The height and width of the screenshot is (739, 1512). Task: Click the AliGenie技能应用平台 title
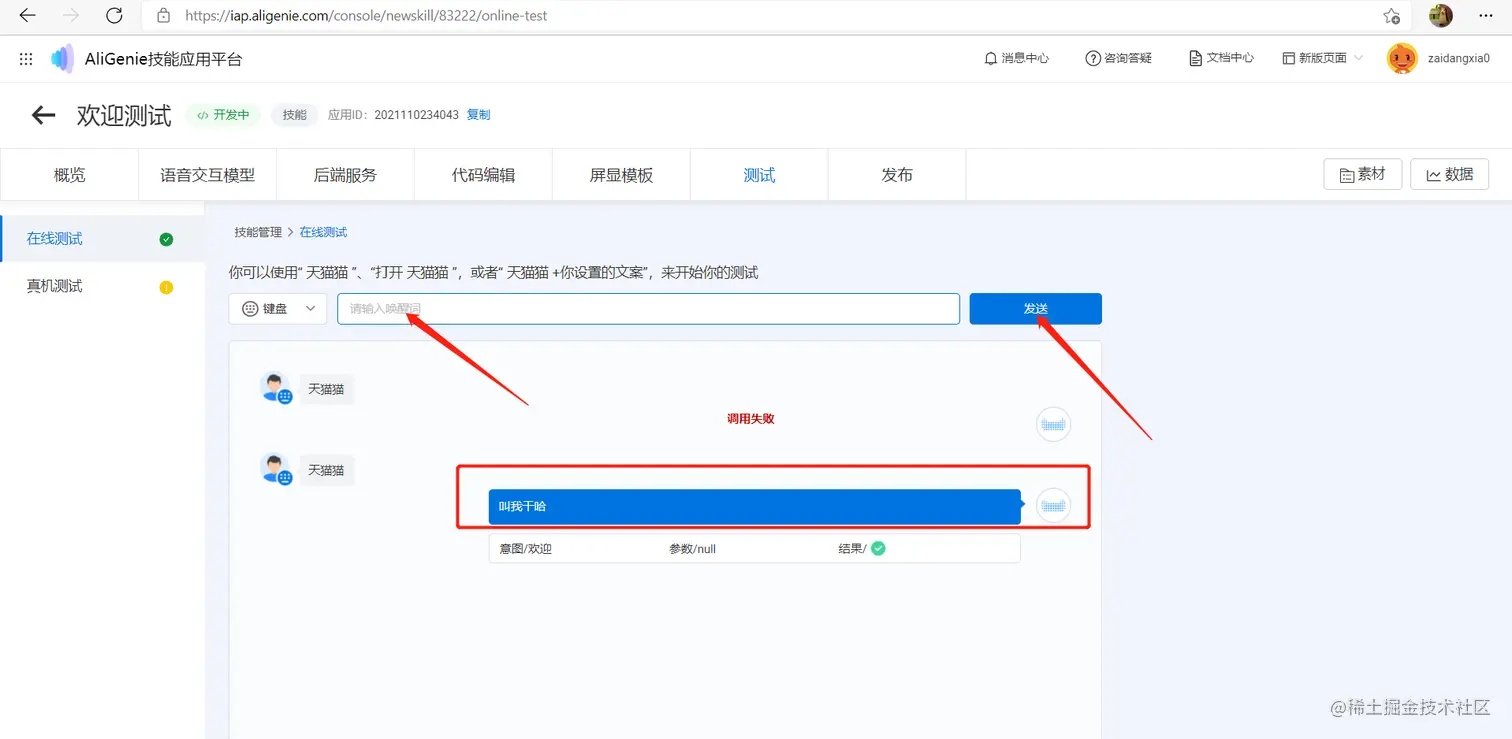pyautogui.click(x=164, y=59)
